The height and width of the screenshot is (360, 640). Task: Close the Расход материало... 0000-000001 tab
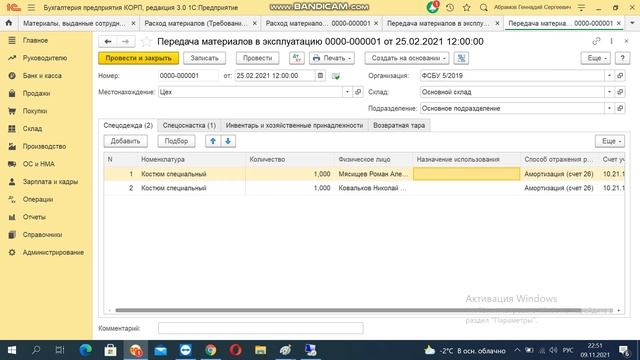376,23
